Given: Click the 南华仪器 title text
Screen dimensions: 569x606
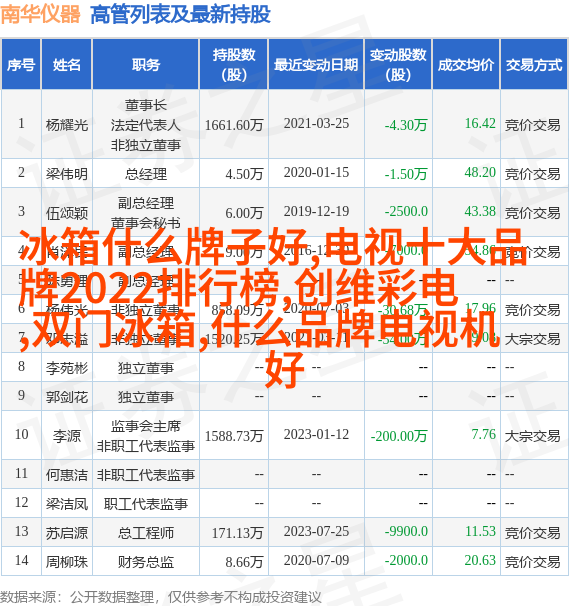Looking at the screenshot, I should click(x=41, y=14).
